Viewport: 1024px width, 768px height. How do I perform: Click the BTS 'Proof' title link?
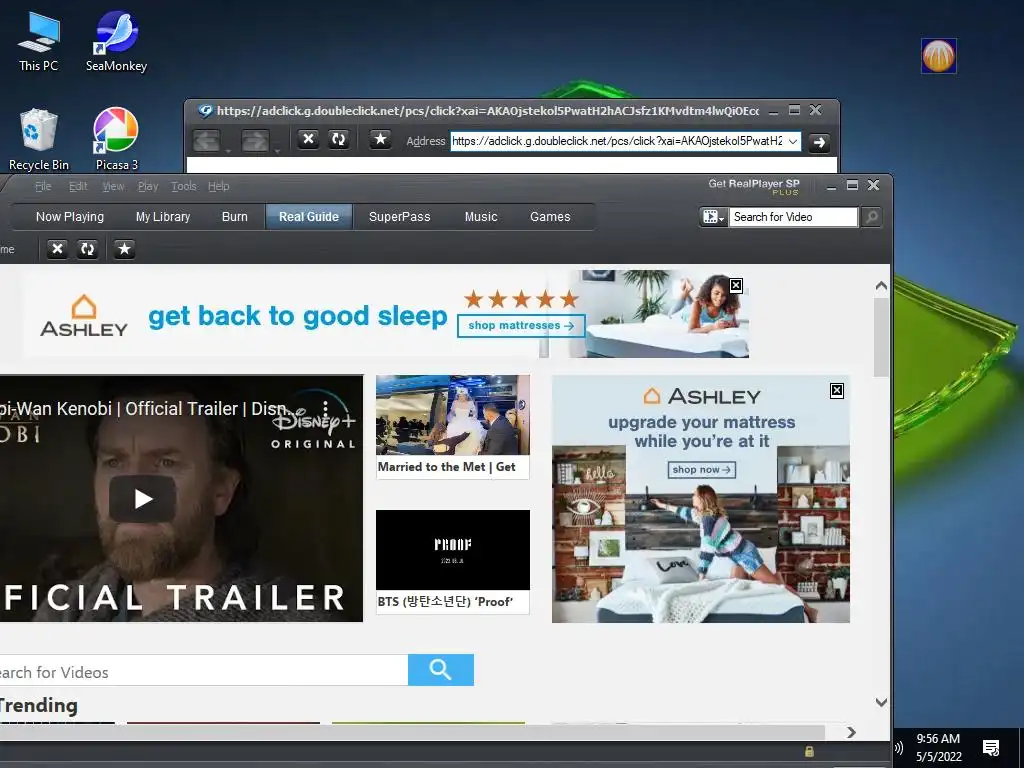(445, 601)
